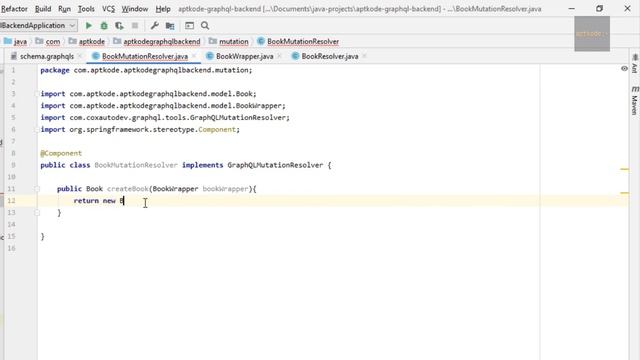Click the grey stop icon
The width and height of the screenshot is (640, 360).
coord(135,26)
